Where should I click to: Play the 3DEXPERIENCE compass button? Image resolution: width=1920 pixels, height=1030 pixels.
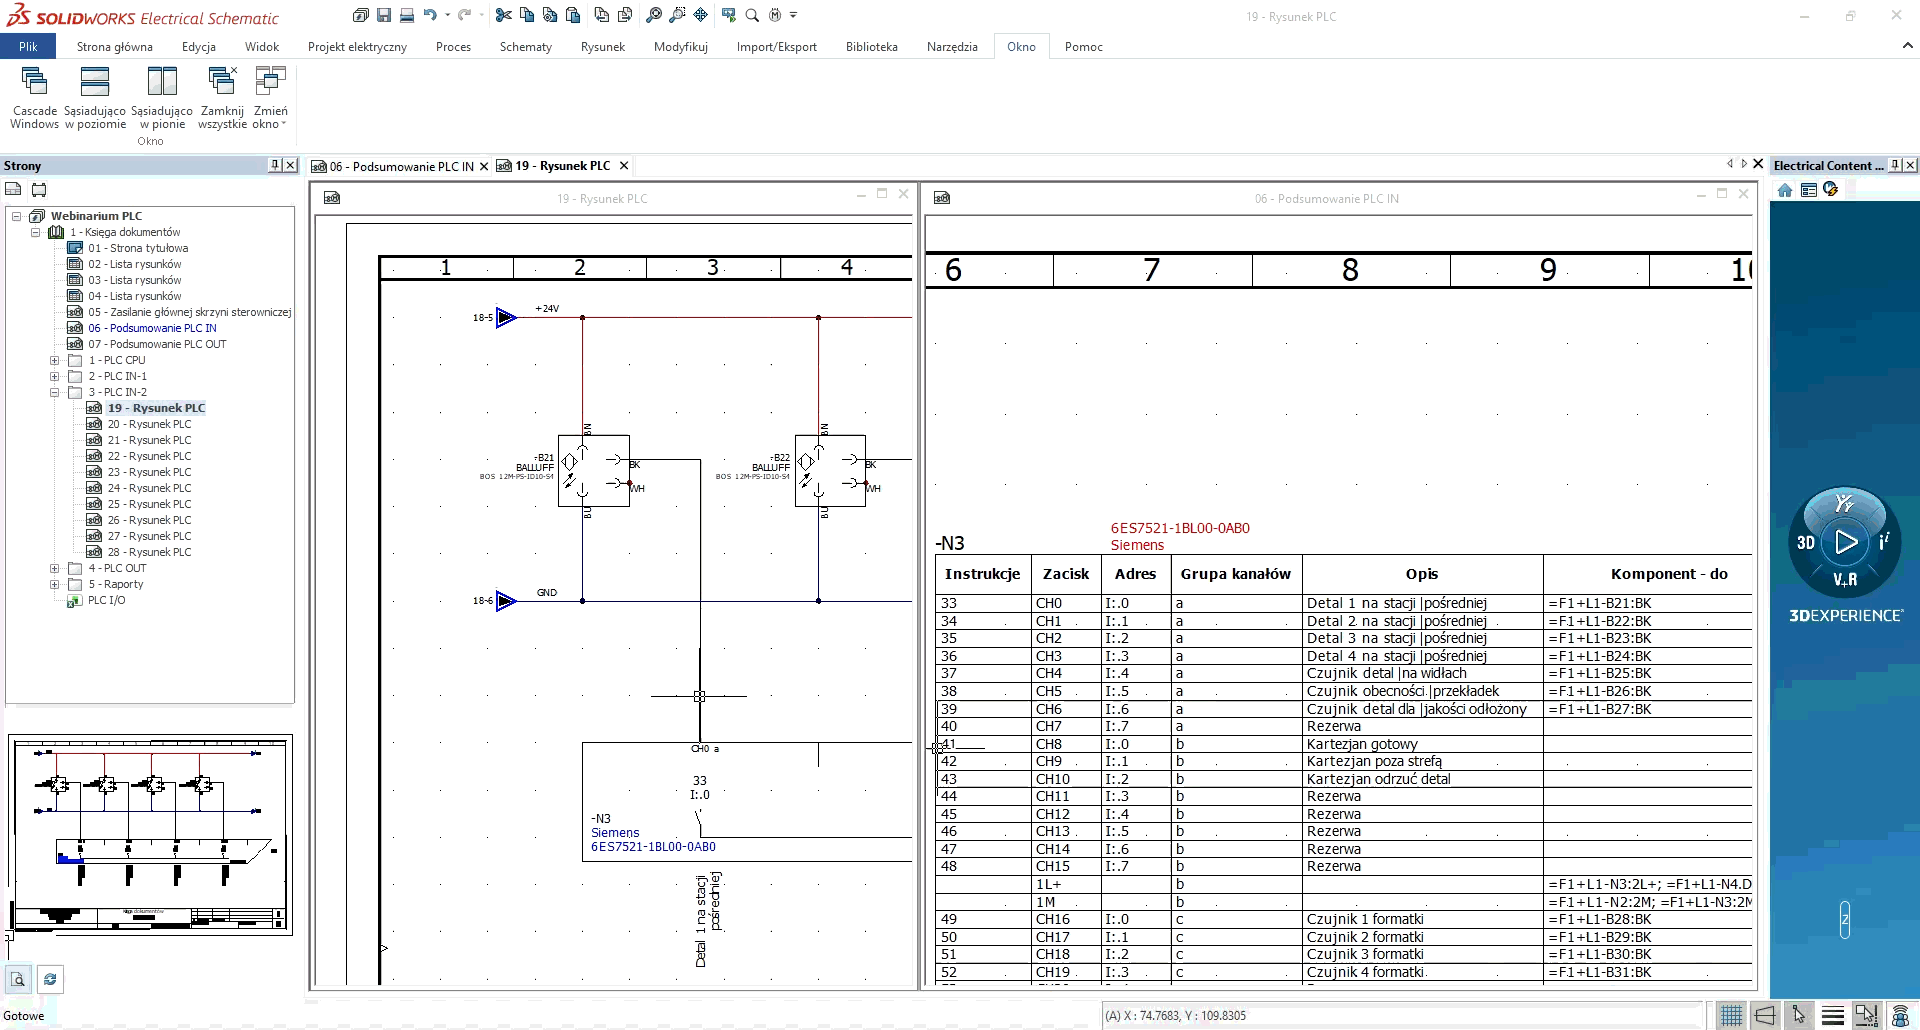[x=1845, y=542]
